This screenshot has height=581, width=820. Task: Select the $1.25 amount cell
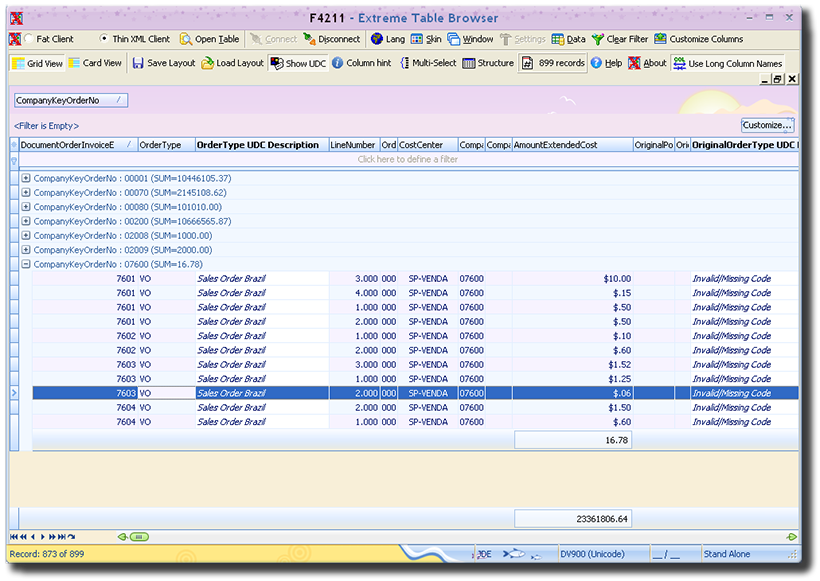pos(572,379)
